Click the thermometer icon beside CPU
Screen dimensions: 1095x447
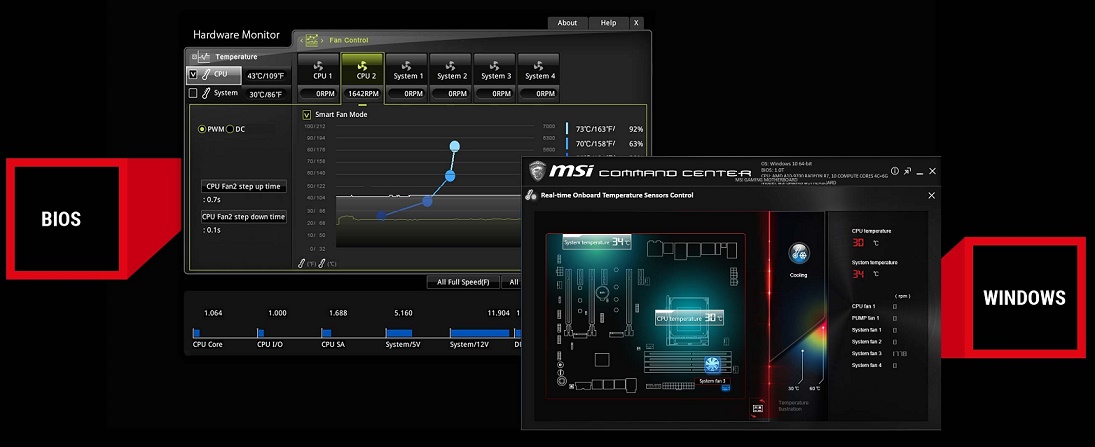tap(207, 74)
